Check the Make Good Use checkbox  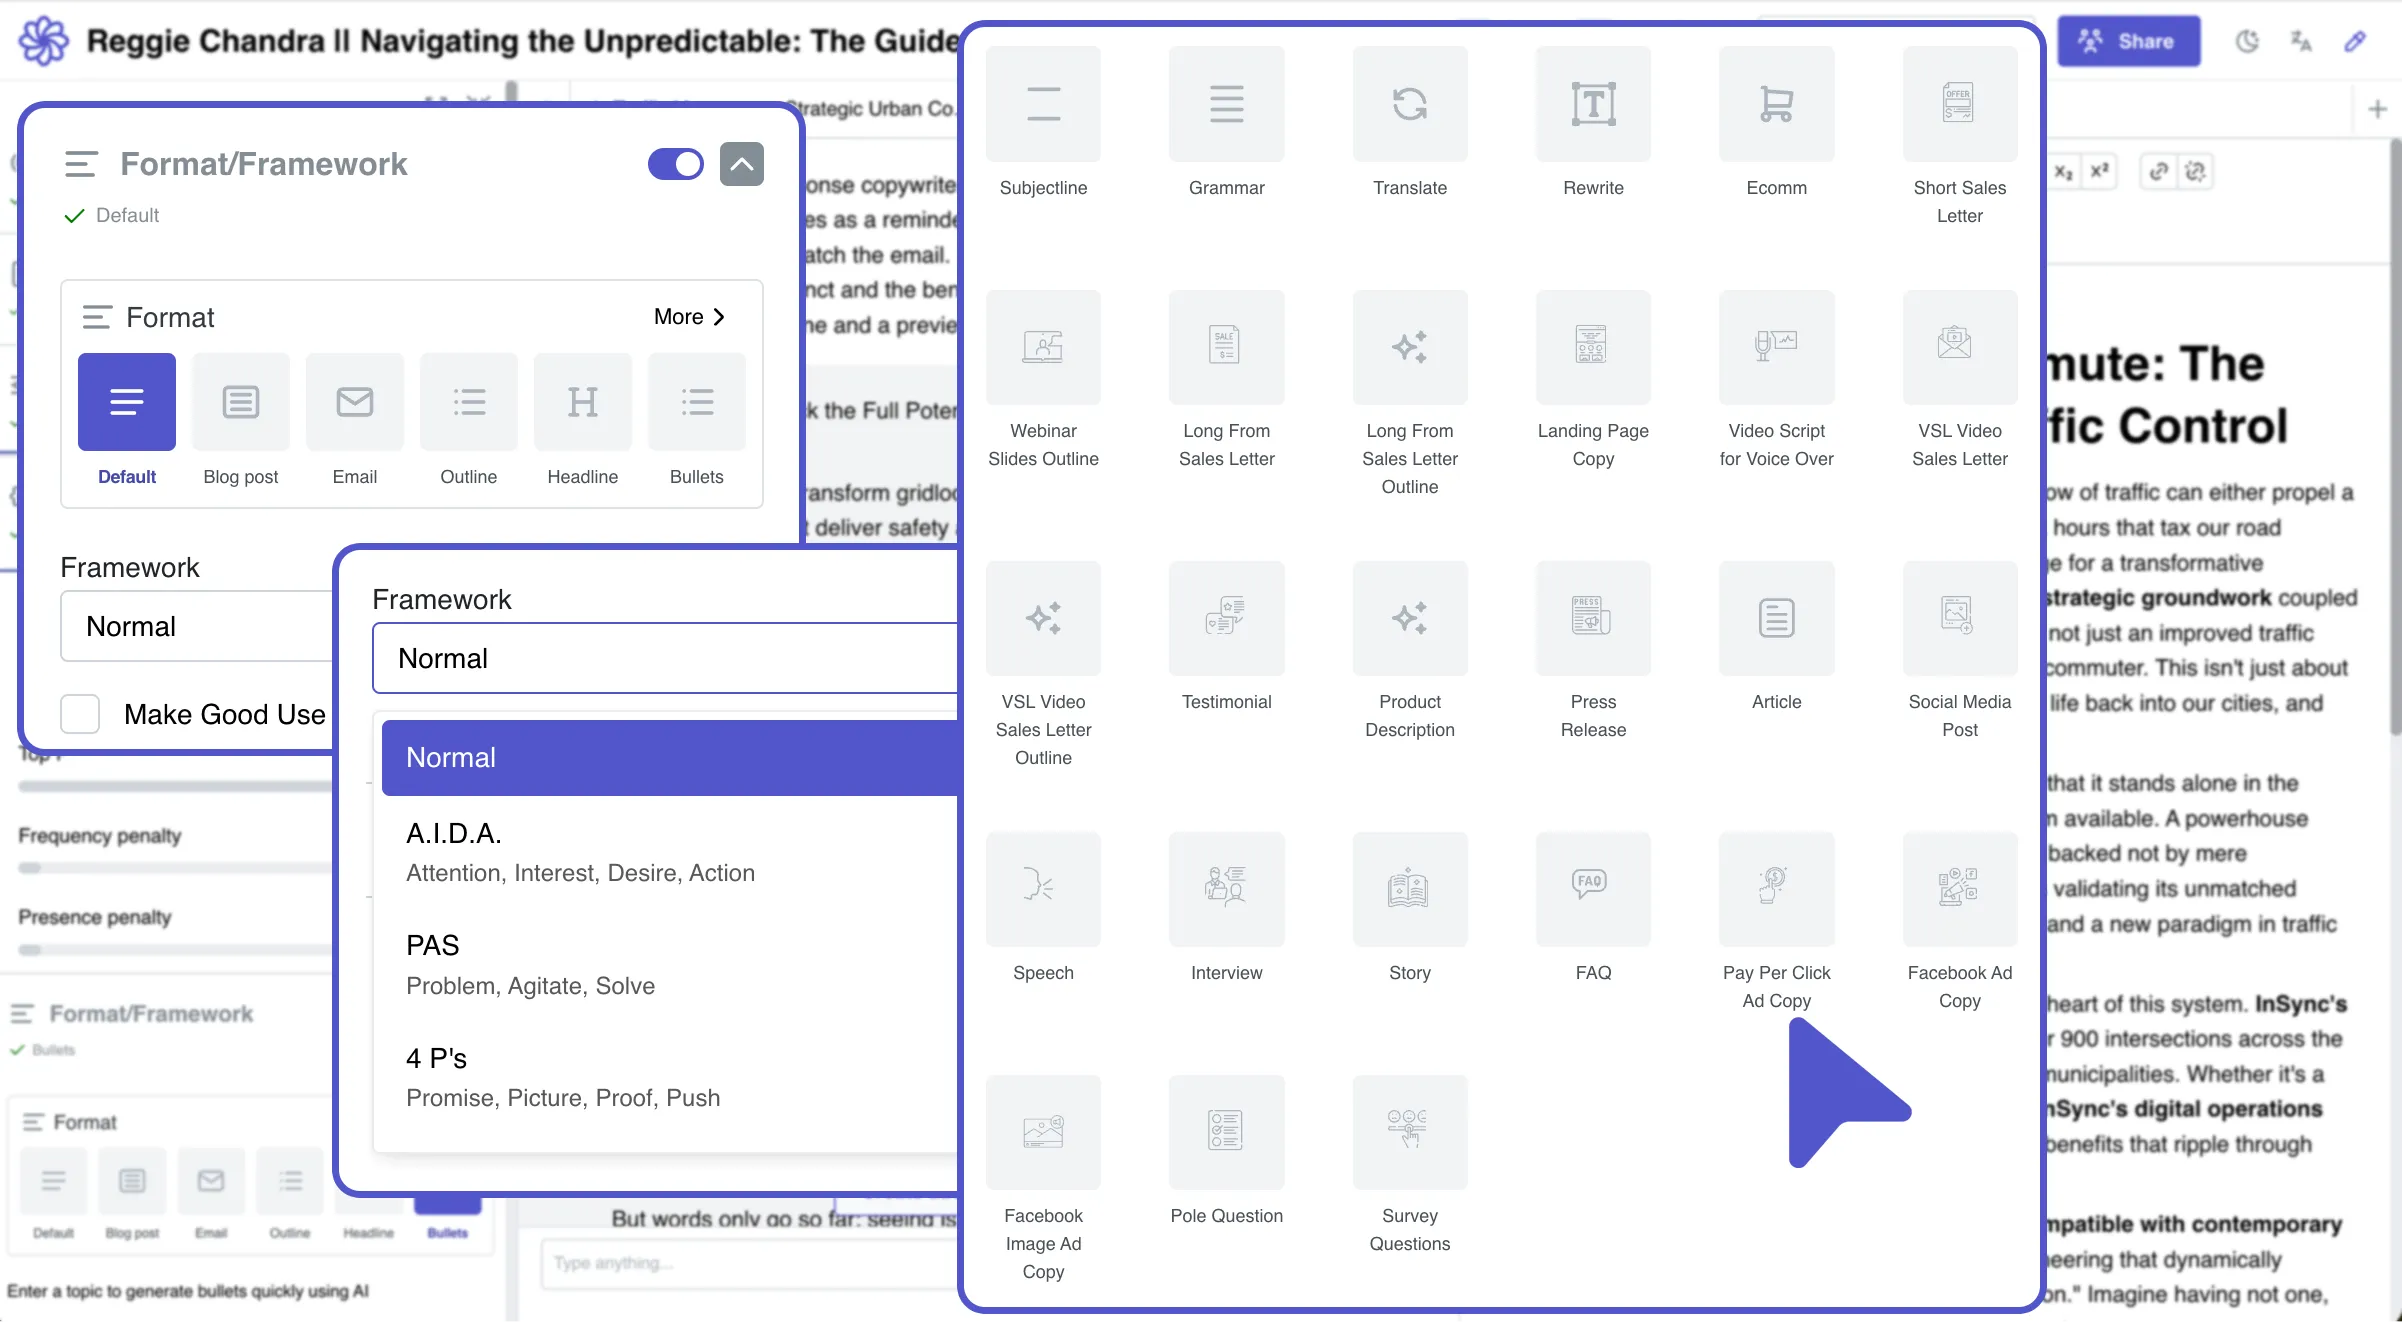[80, 714]
